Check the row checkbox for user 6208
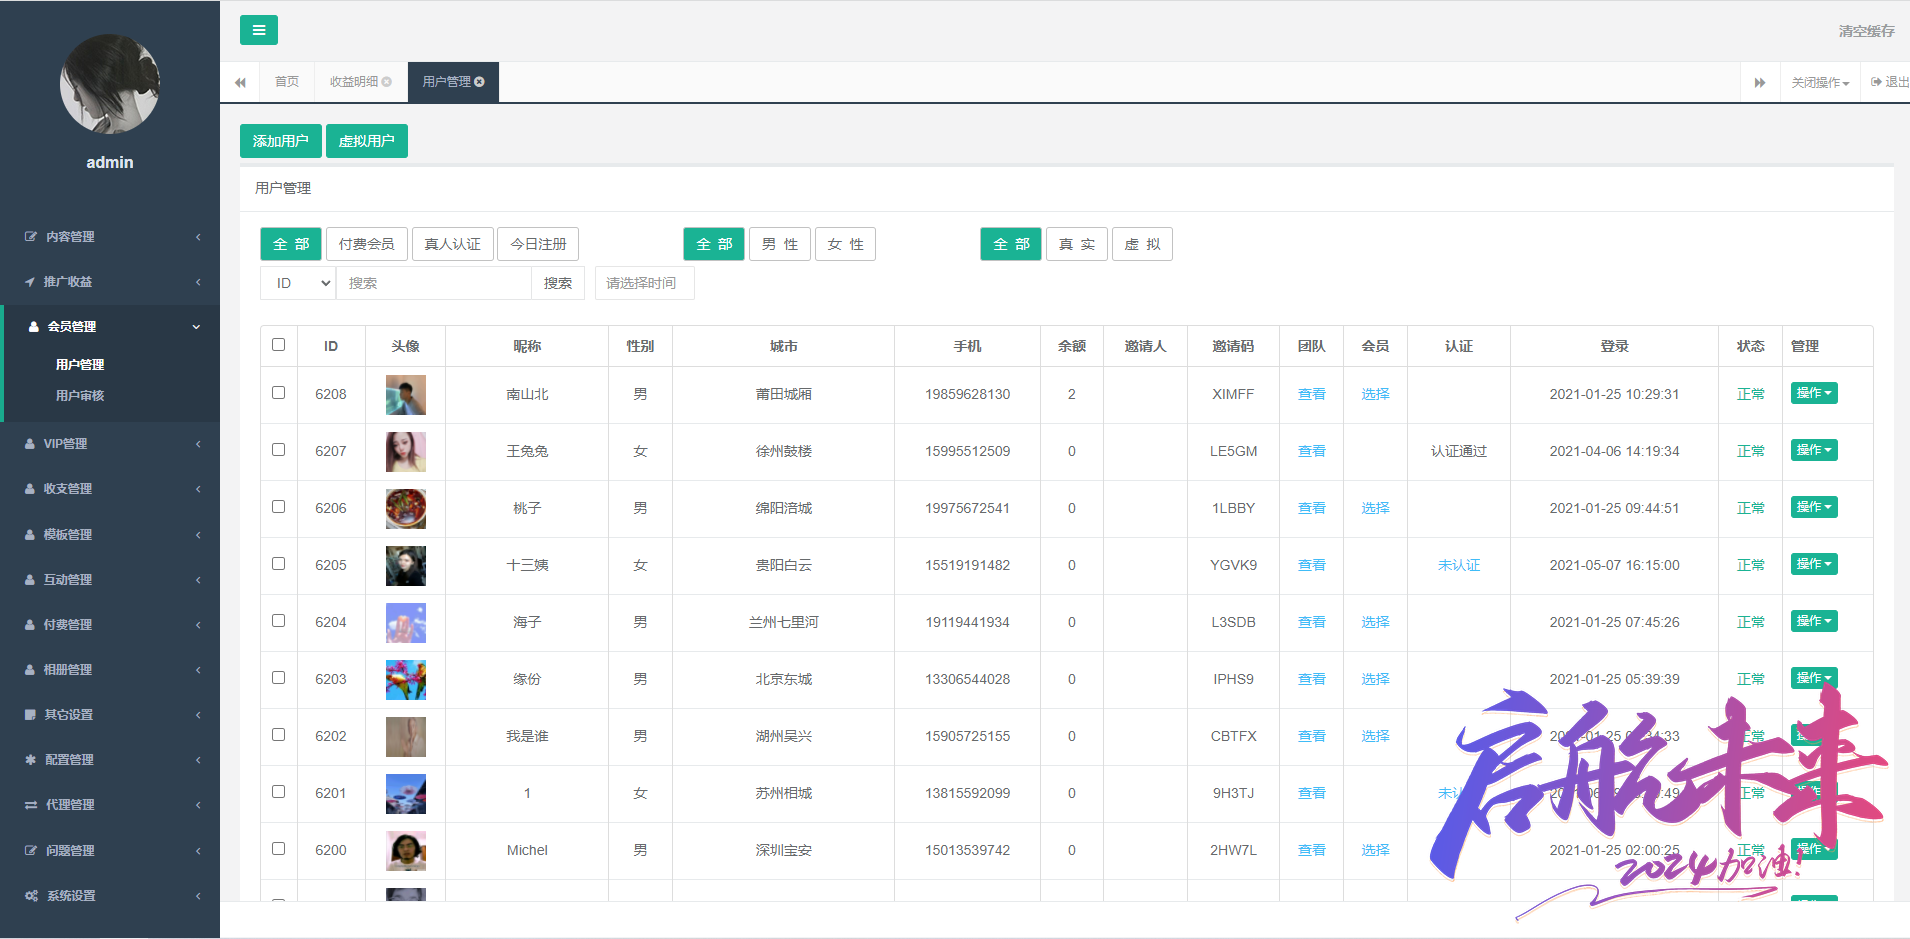The image size is (1910, 939). click(x=279, y=393)
